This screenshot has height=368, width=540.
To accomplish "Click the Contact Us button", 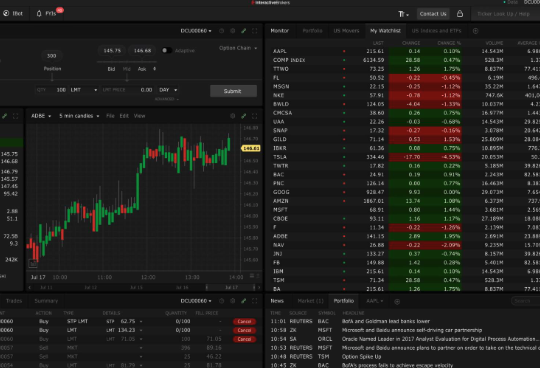I will click(433, 14).
